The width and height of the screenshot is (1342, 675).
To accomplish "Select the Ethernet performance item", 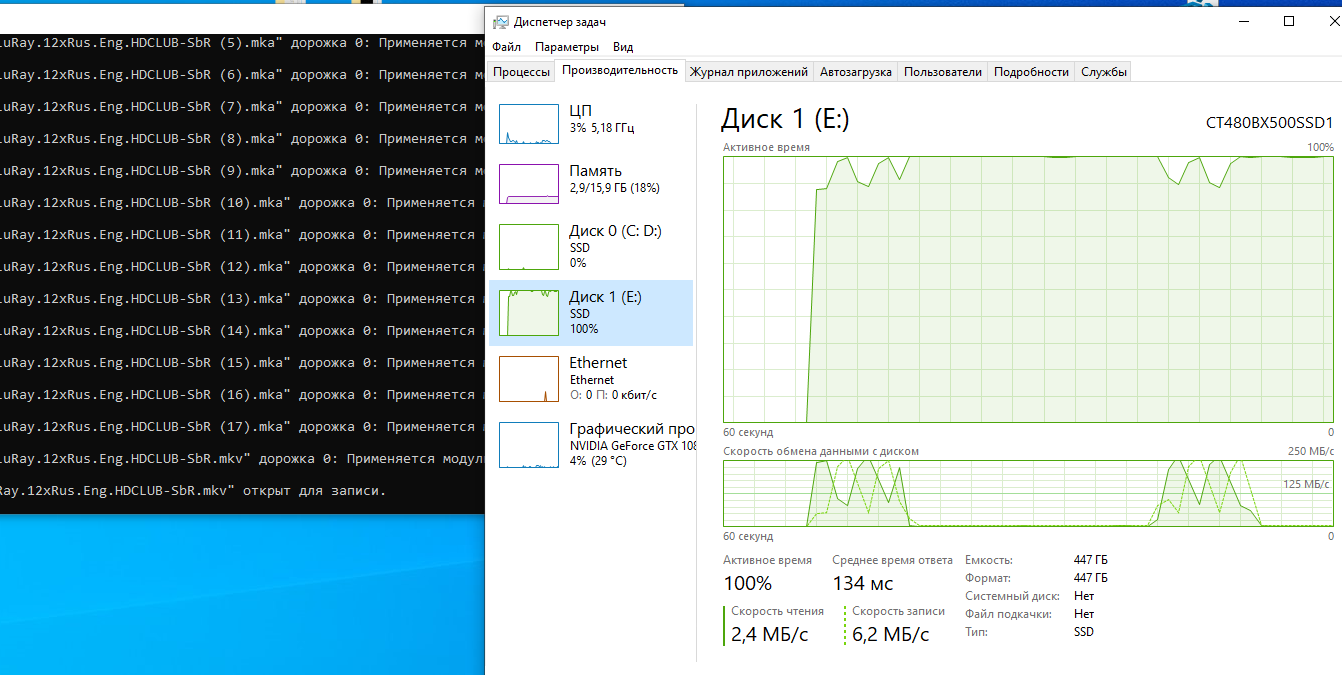I will click(591, 379).
